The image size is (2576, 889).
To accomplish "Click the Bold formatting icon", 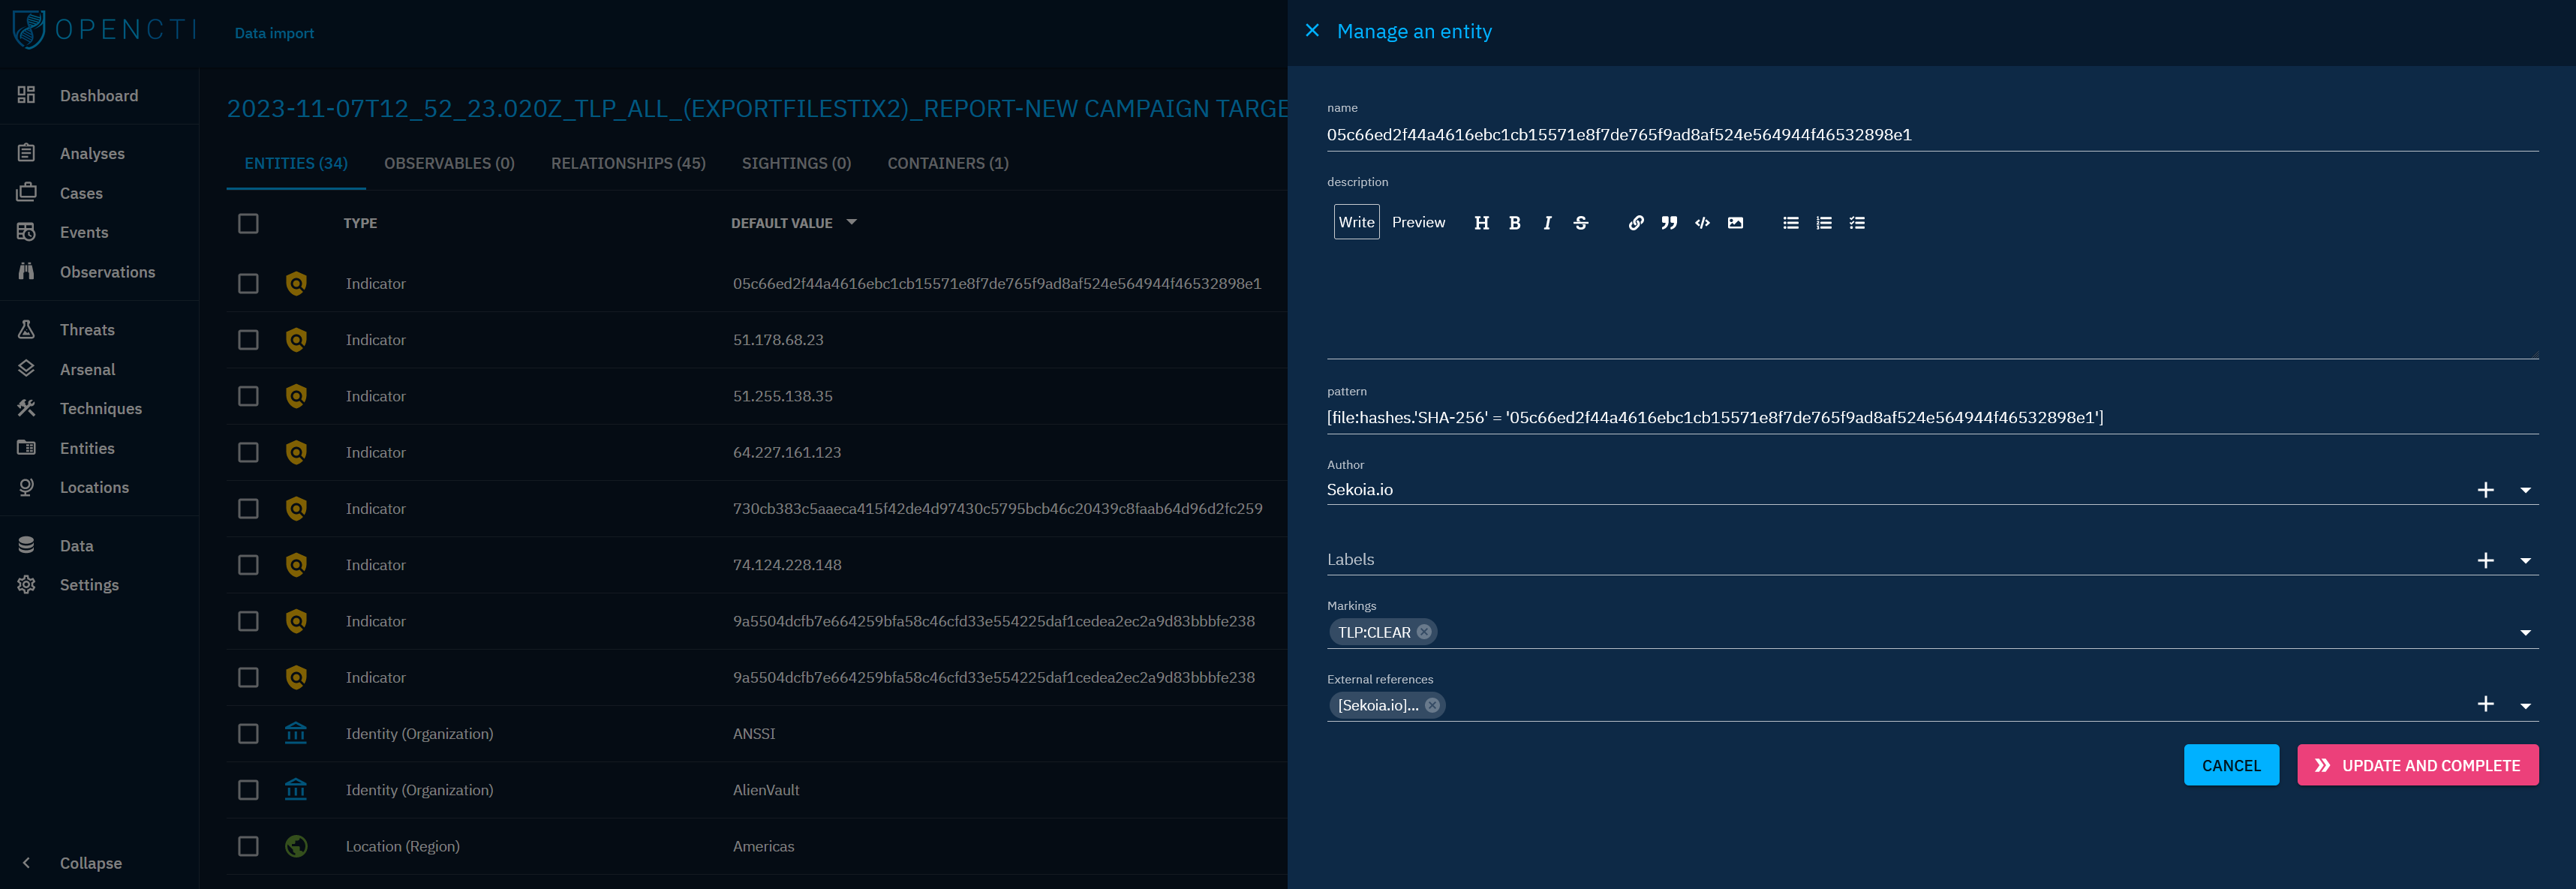I will point(1514,223).
